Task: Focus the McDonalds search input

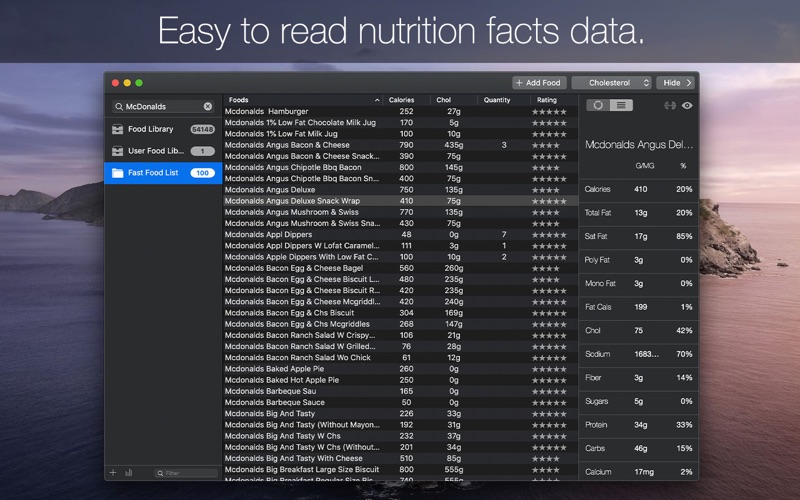Action: tap(163, 106)
